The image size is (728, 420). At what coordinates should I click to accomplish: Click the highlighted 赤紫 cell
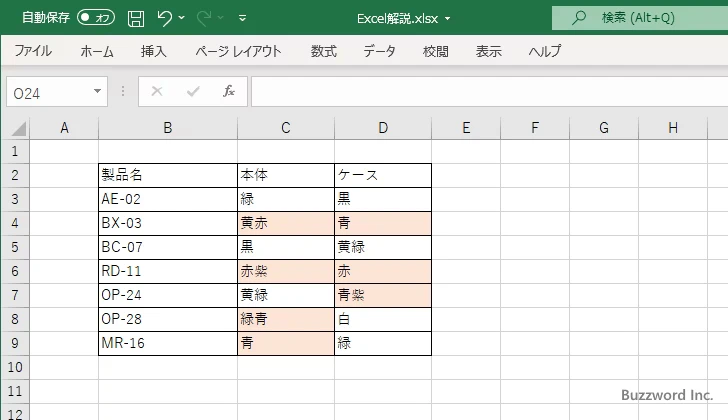point(286,271)
